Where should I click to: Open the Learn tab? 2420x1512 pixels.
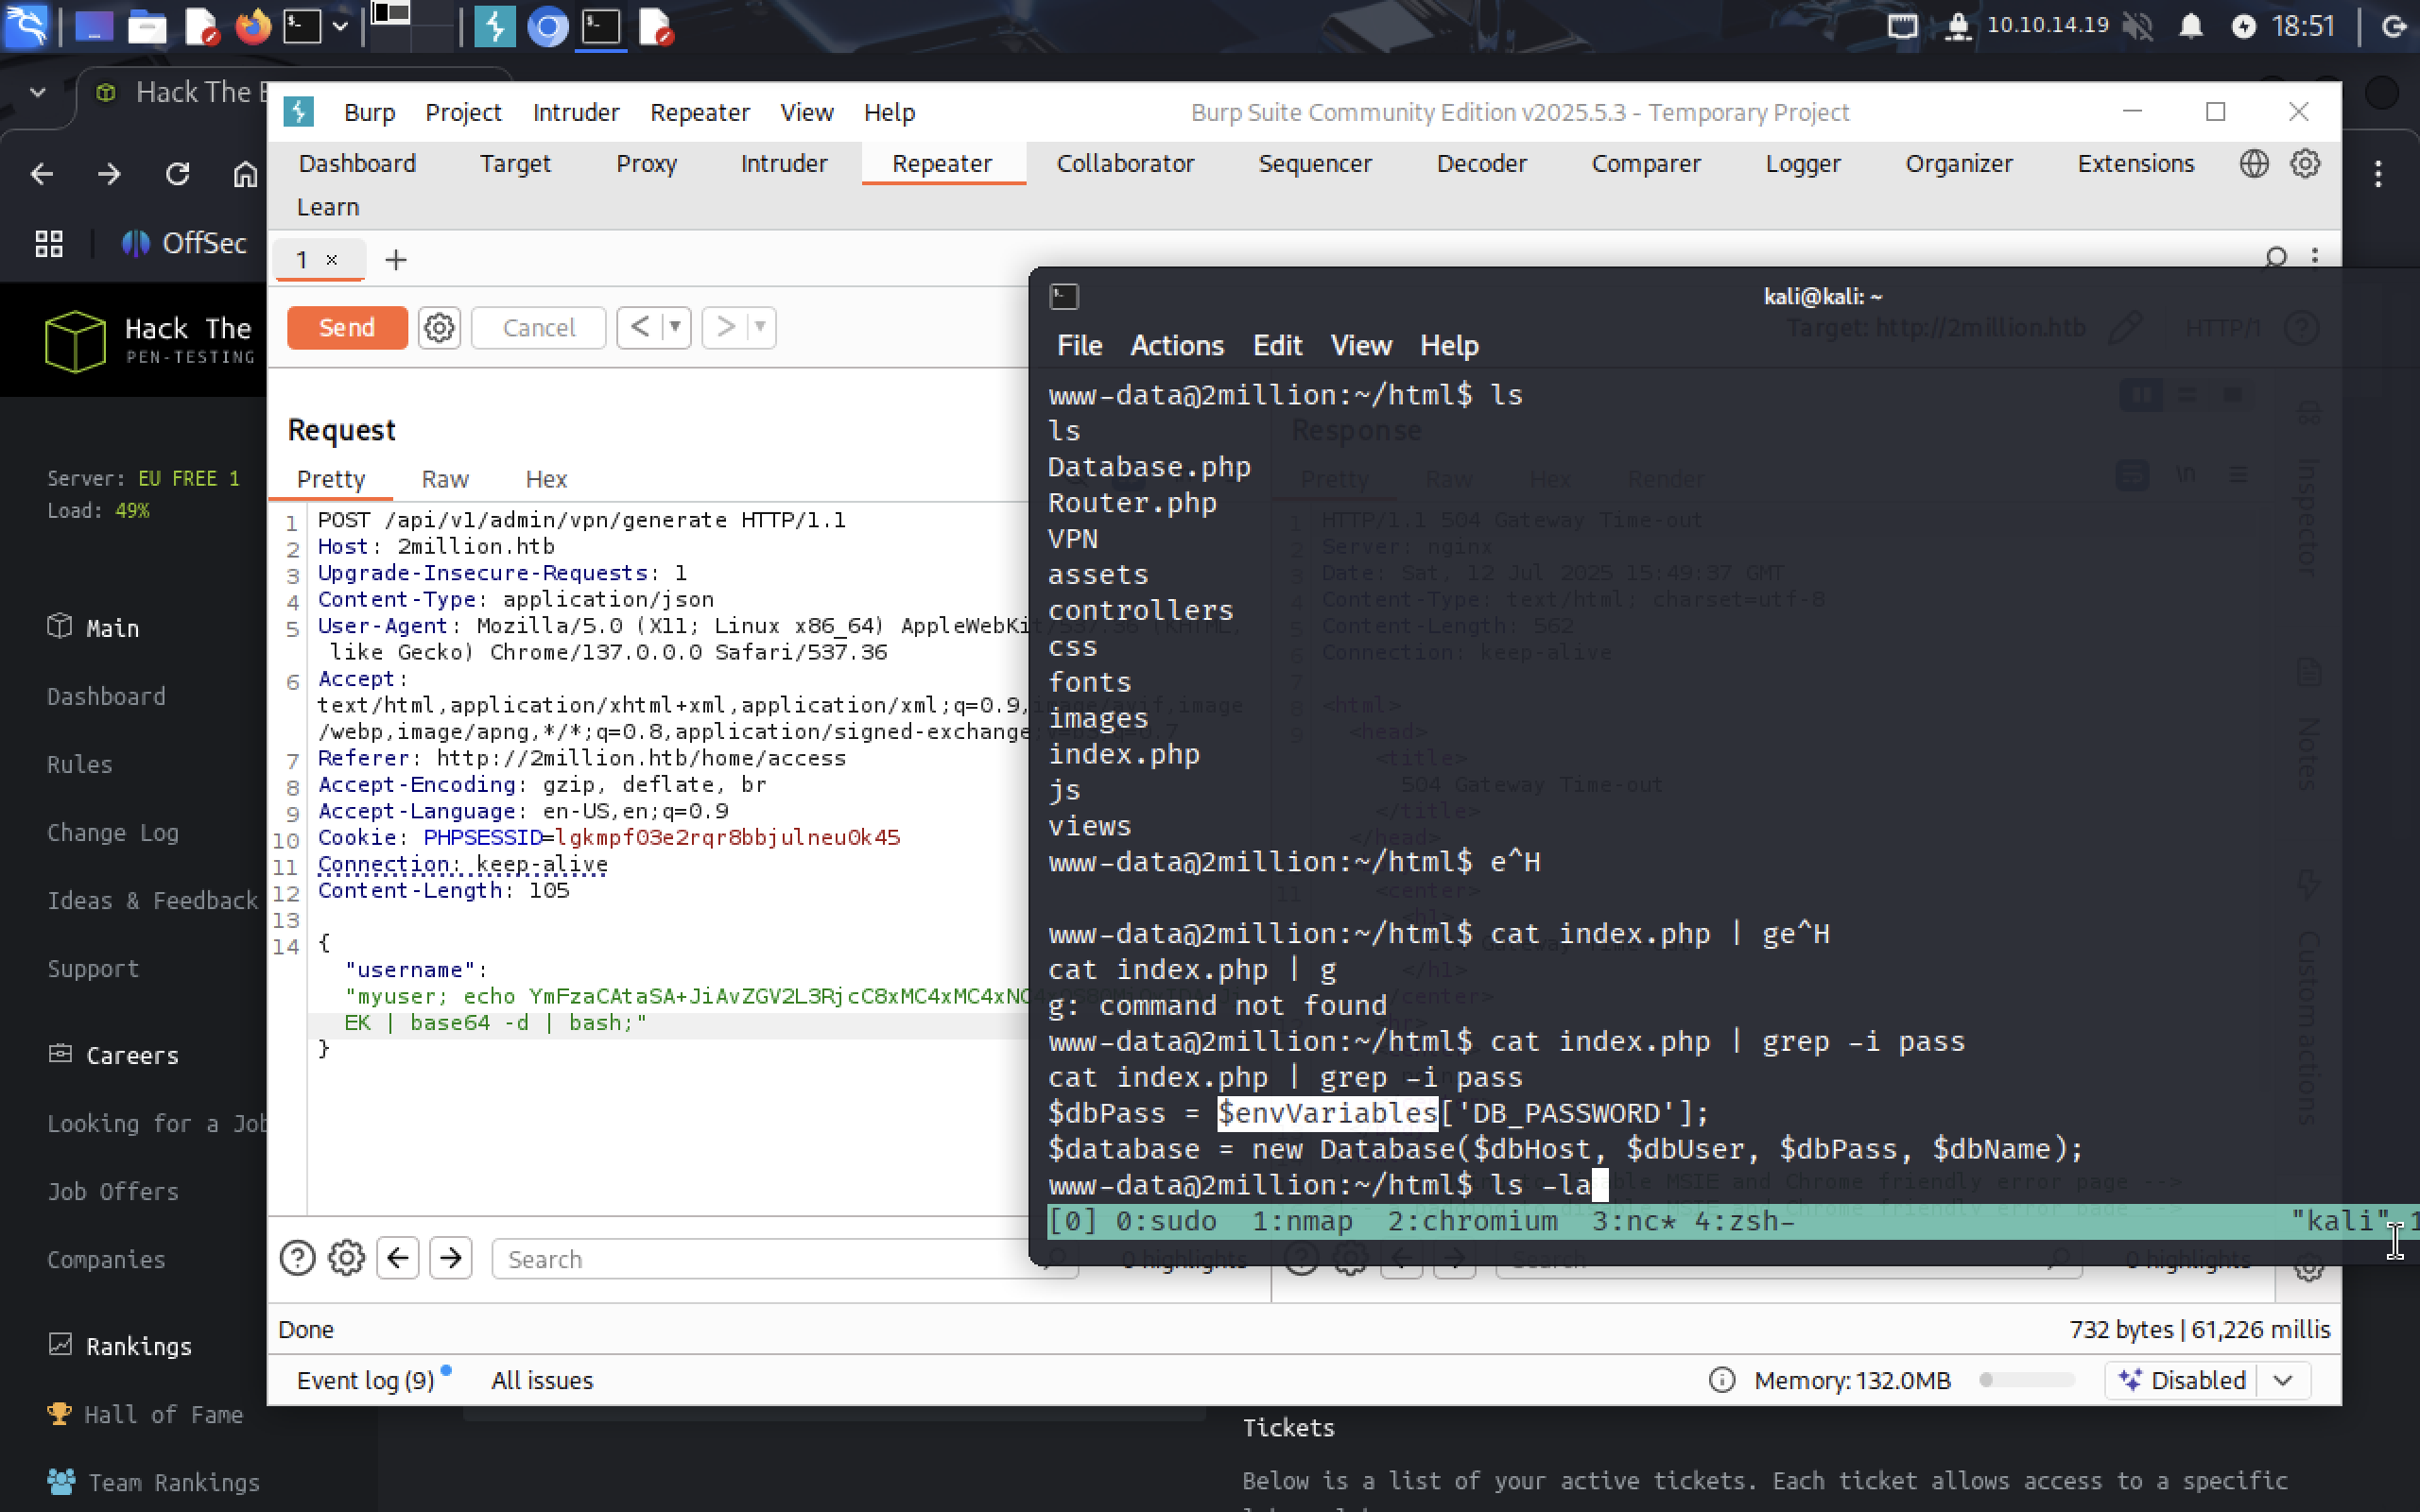(328, 207)
